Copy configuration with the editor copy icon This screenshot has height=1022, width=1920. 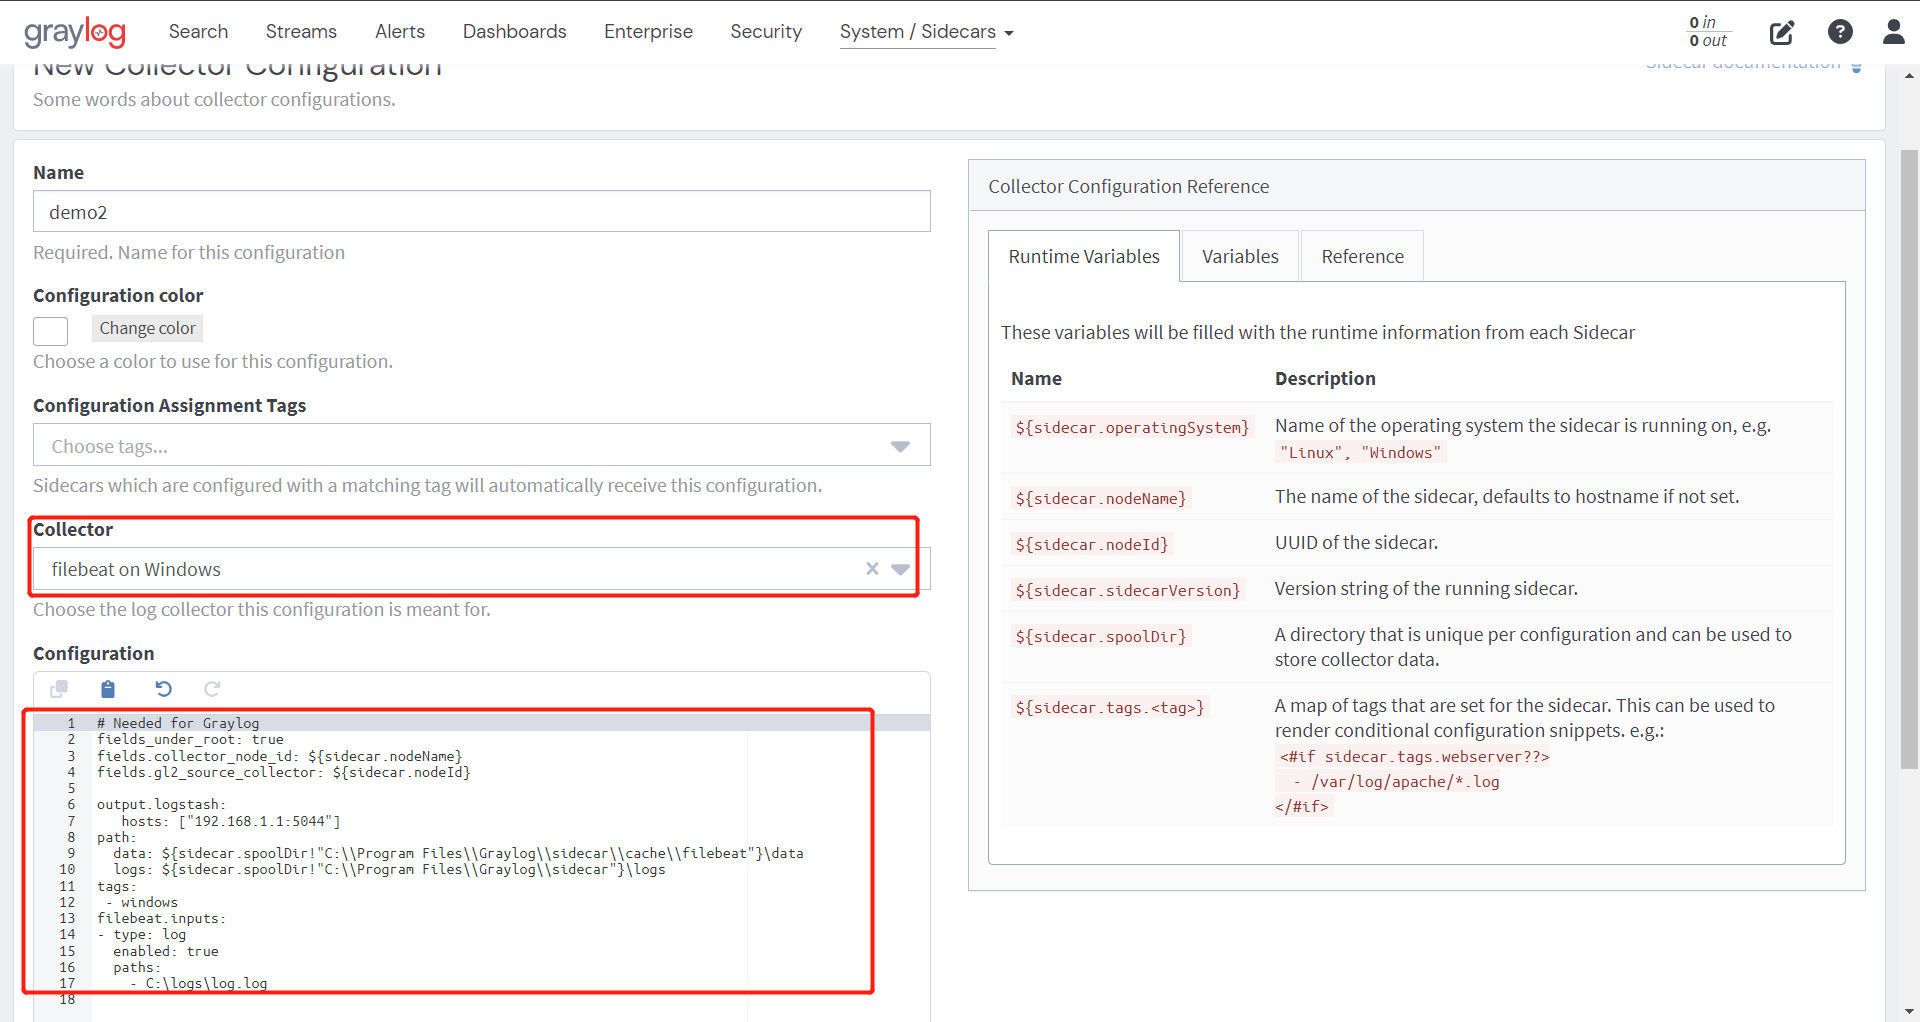pyautogui.click(x=59, y=689)
